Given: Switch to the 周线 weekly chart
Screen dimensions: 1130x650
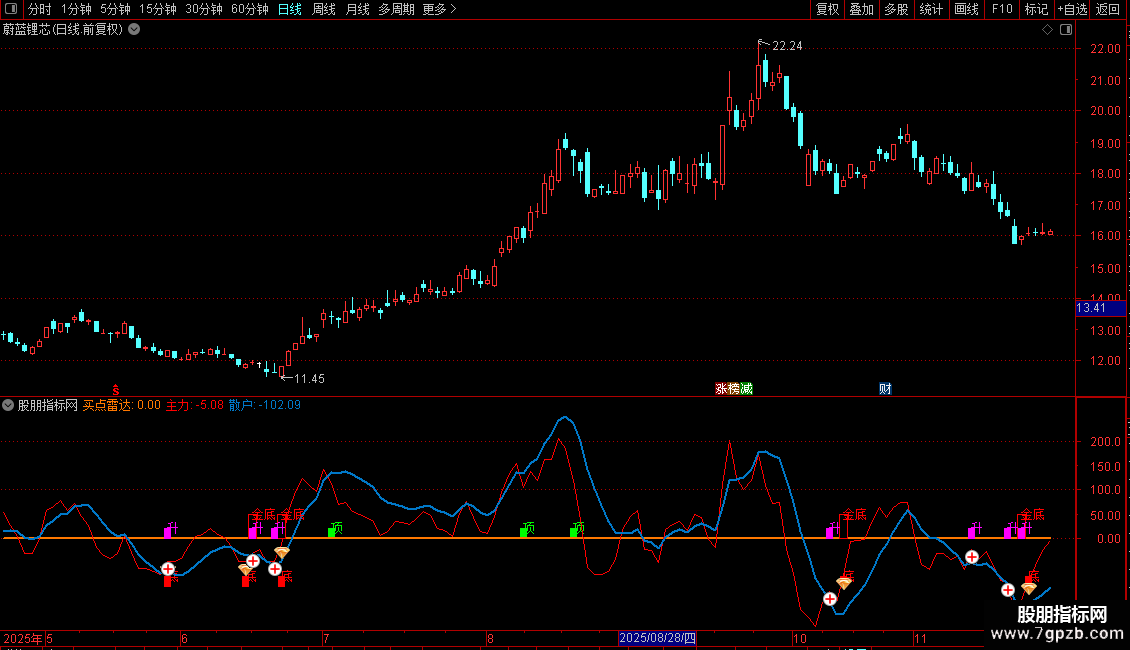Looking at the screenshot, I should click(324, 9).
